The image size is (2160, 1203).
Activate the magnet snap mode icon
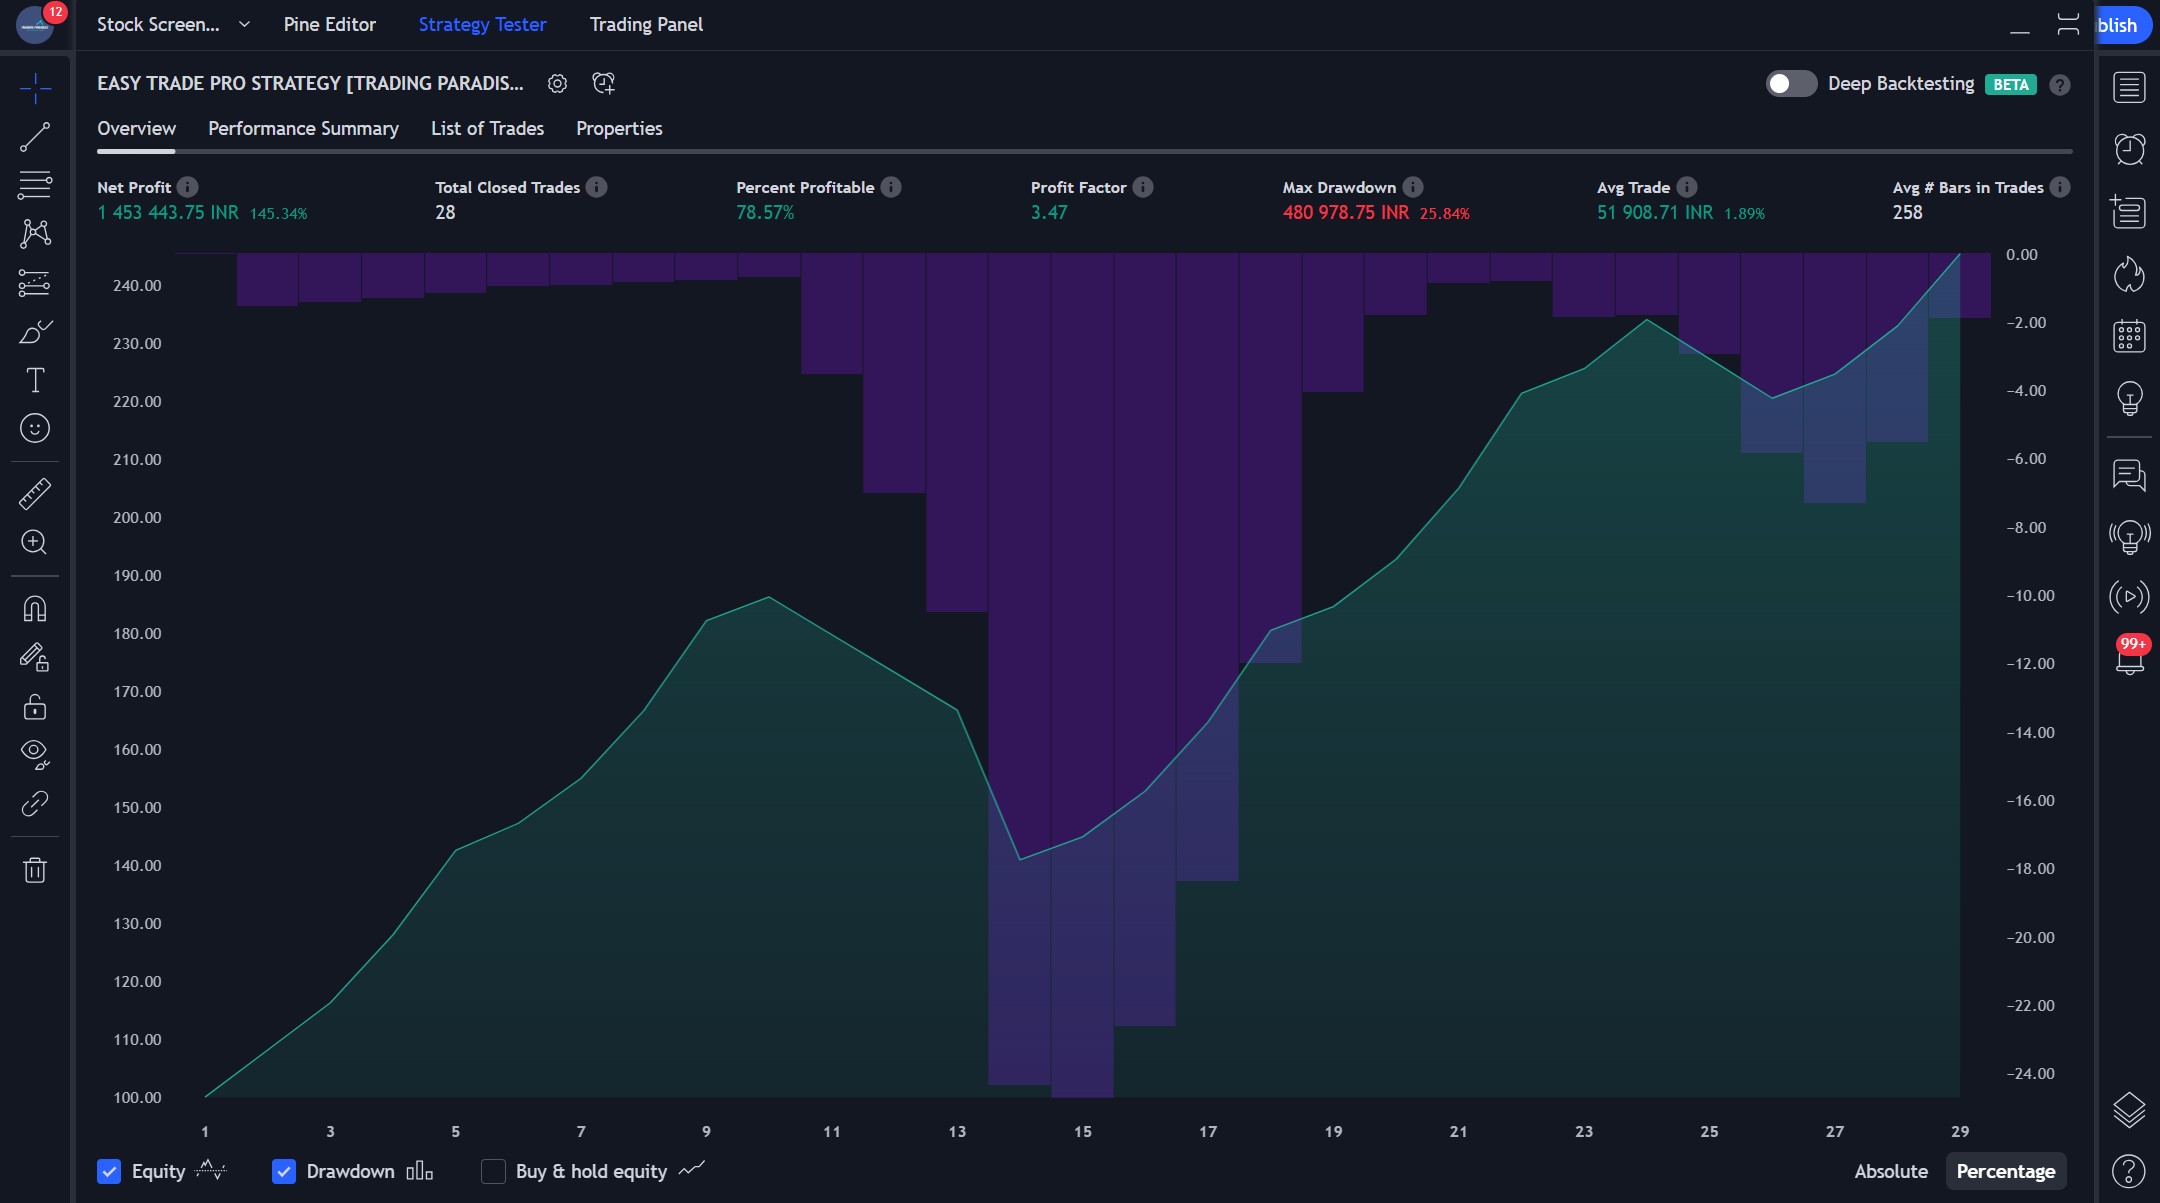pyautogui.click(x=35, y=609)
